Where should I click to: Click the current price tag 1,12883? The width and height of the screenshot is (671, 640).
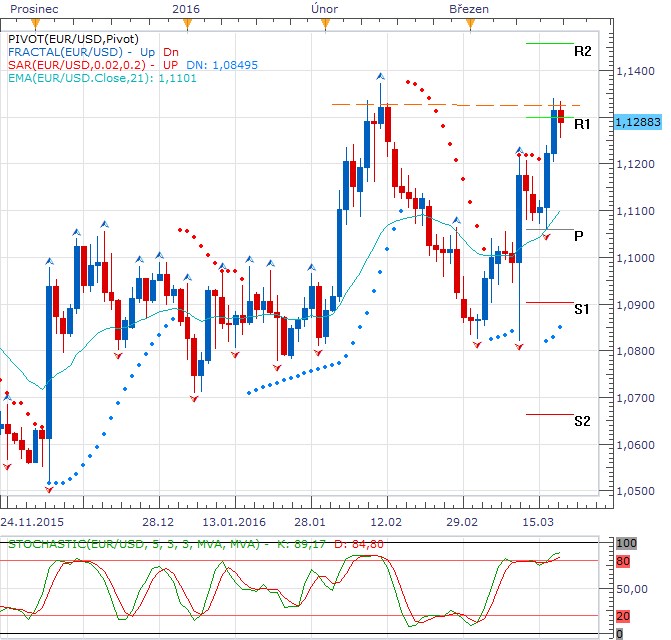(x=638, y=122)
